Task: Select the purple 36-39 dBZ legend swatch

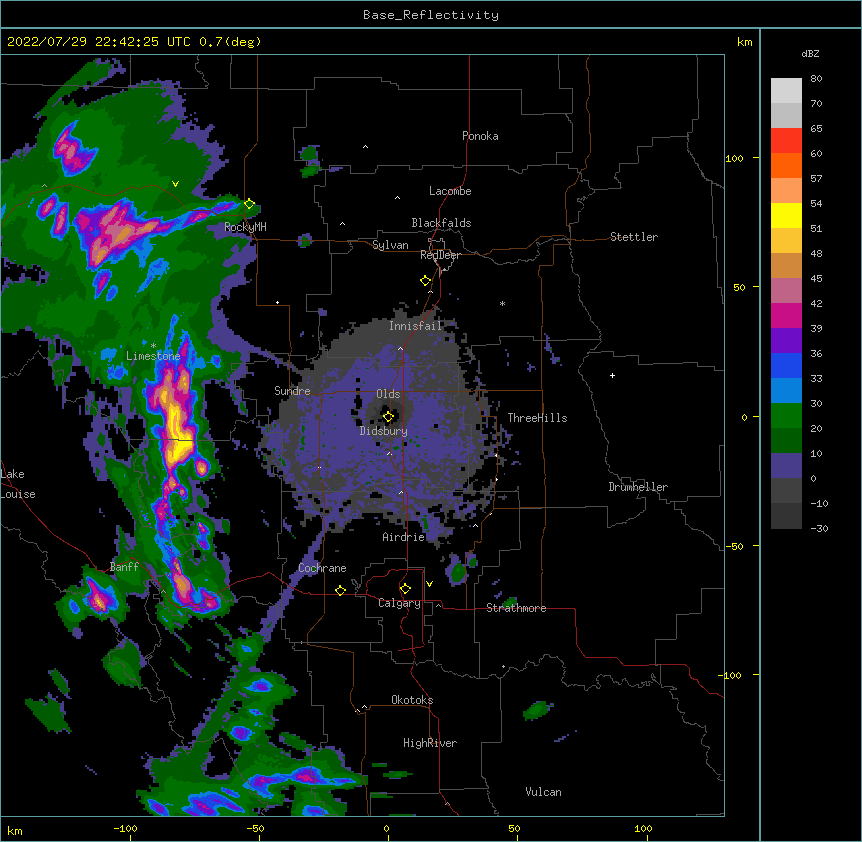Action: [786, 341]
